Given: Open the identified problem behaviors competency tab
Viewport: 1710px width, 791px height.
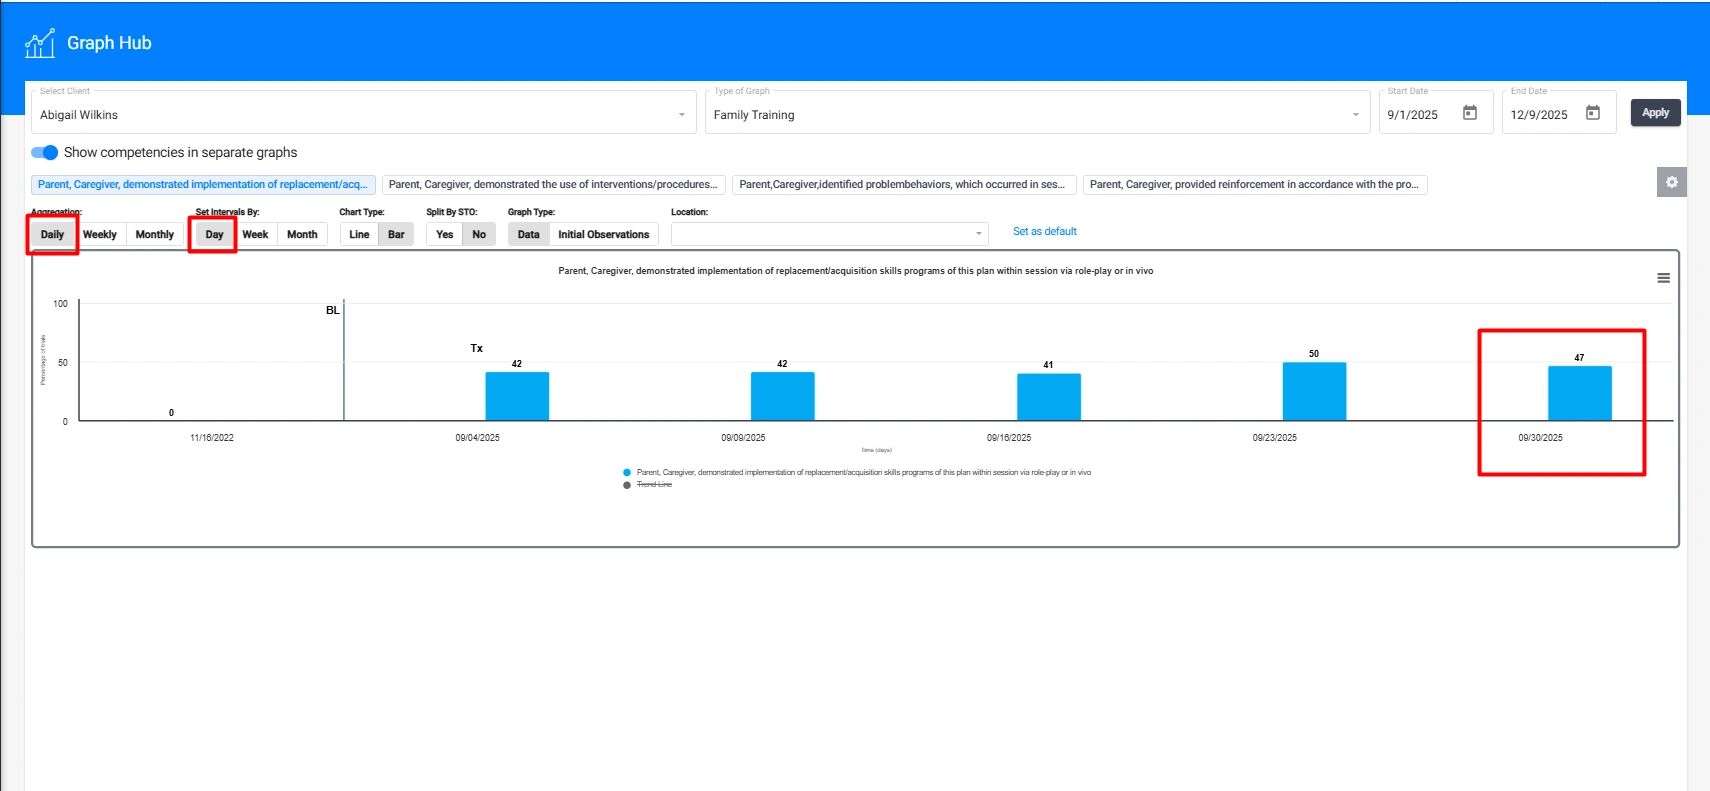Looking at the screenshot, I should [902, 184].
